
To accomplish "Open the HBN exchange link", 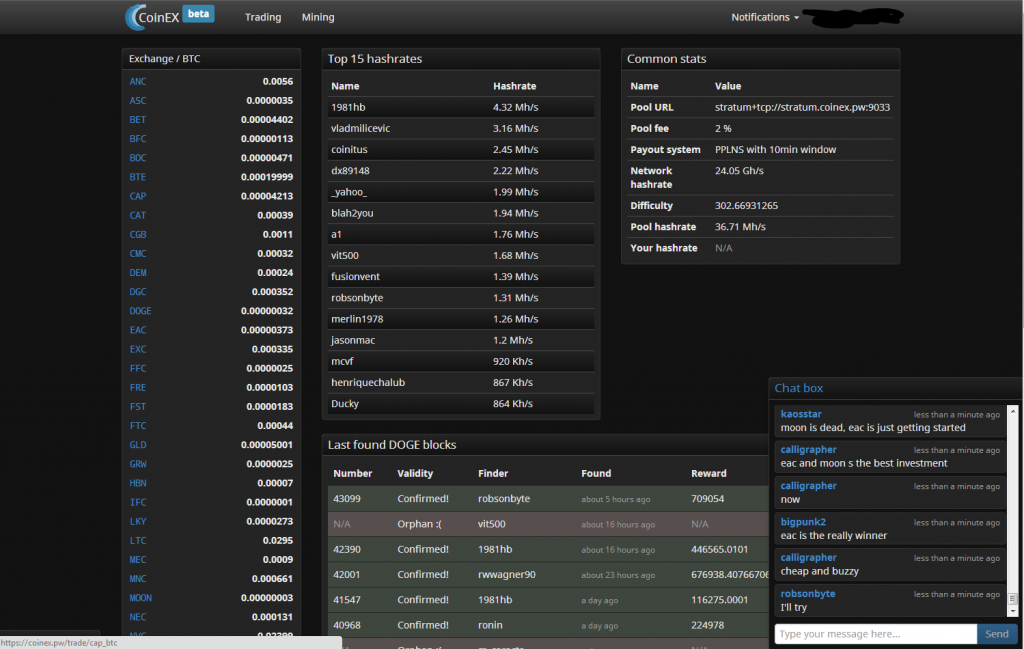I will click(138, 483).
